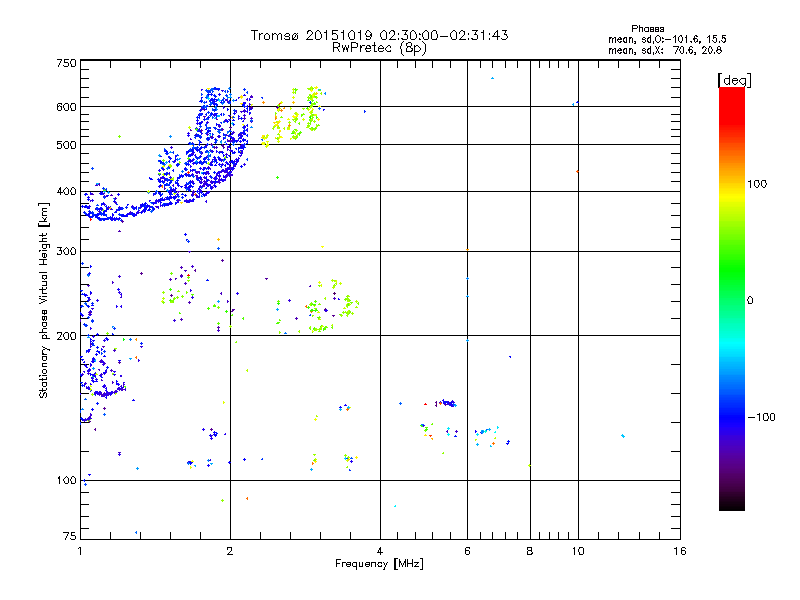Click the x-axis label '4'
The width and height of the screenshot is (800, 600).
click(380, 551)
